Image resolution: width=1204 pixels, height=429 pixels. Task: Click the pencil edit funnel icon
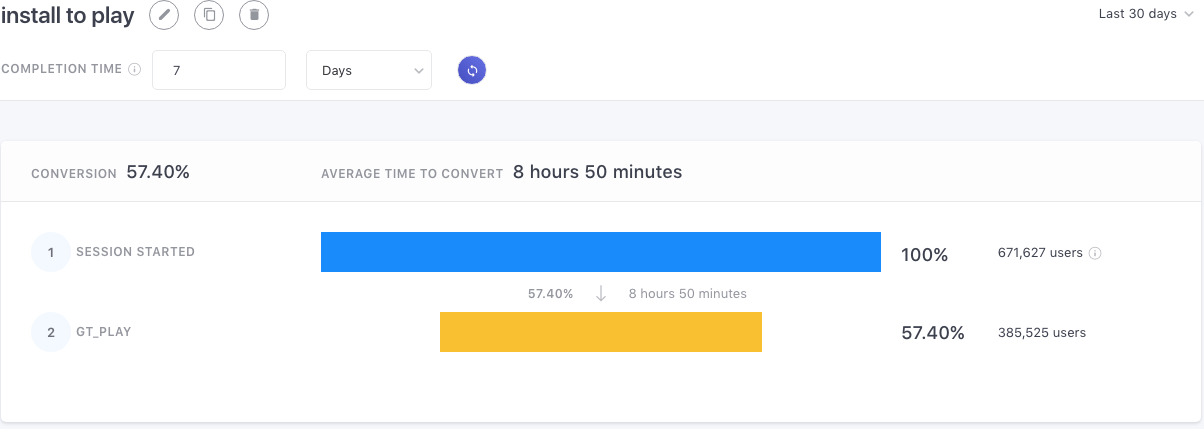164,15
